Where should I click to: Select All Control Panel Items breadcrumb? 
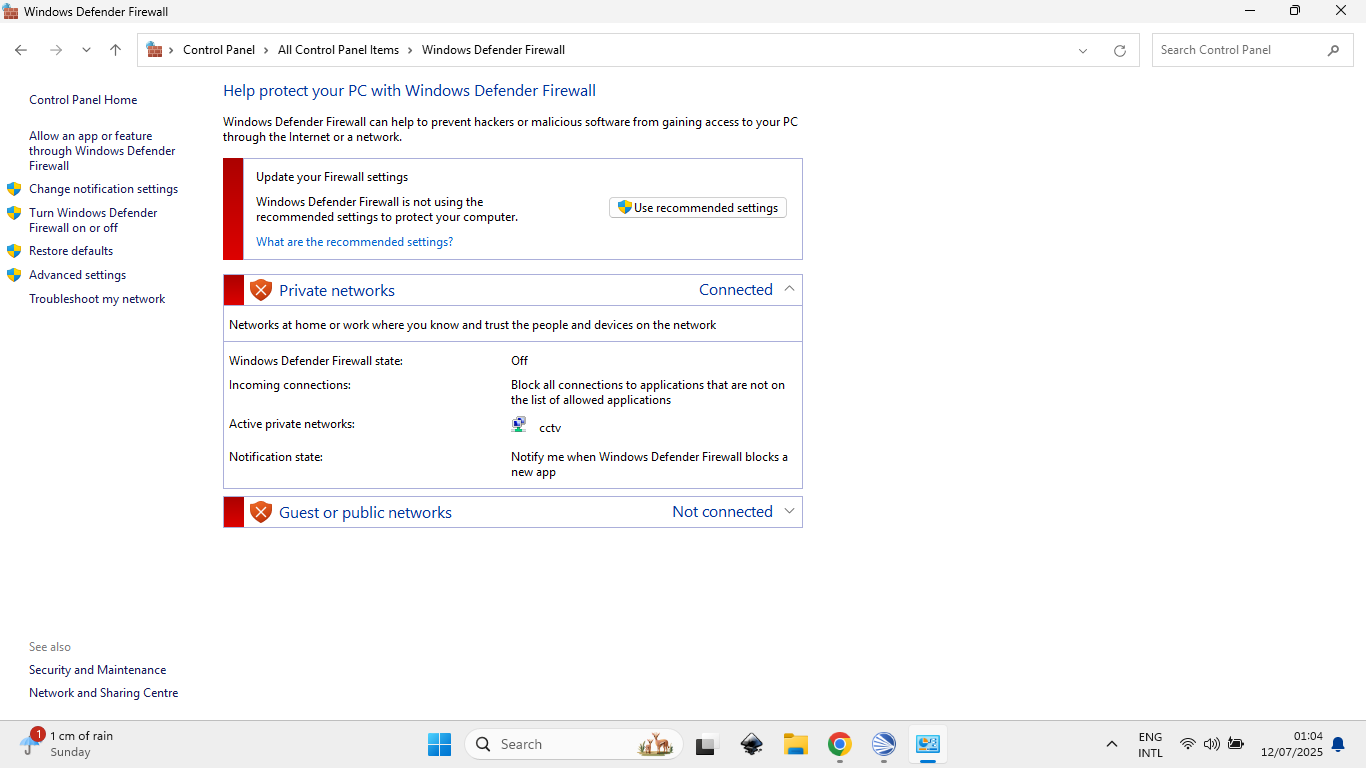point(338,50)
